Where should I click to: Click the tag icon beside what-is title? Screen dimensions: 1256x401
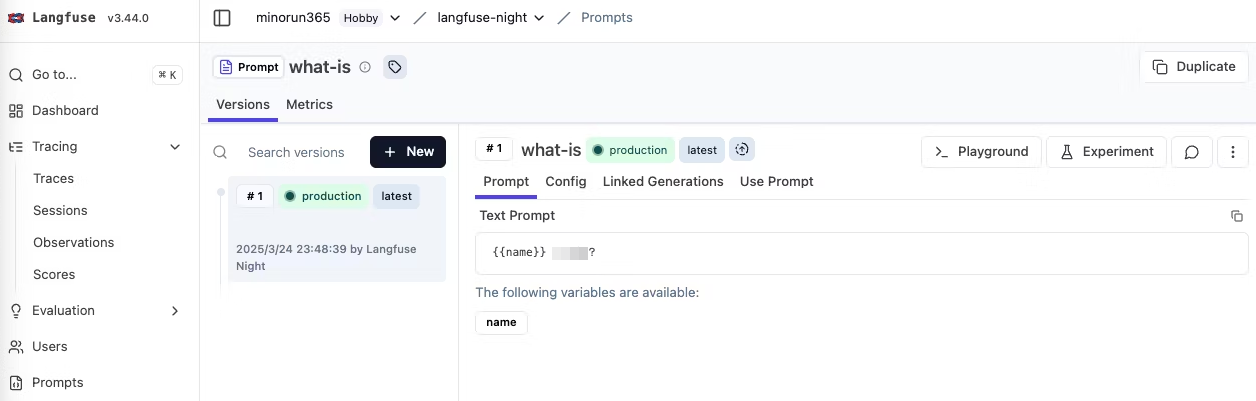click(395, 67)
